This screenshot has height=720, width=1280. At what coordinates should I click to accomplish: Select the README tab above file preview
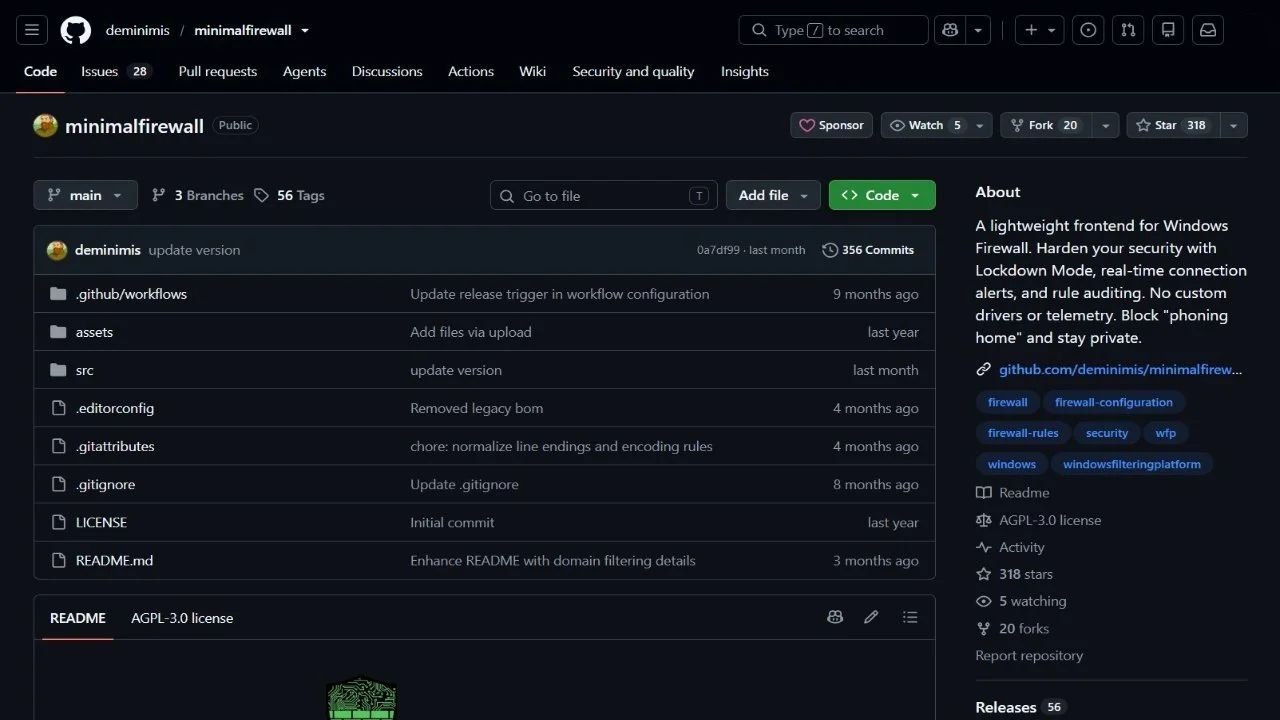[78, 618]
